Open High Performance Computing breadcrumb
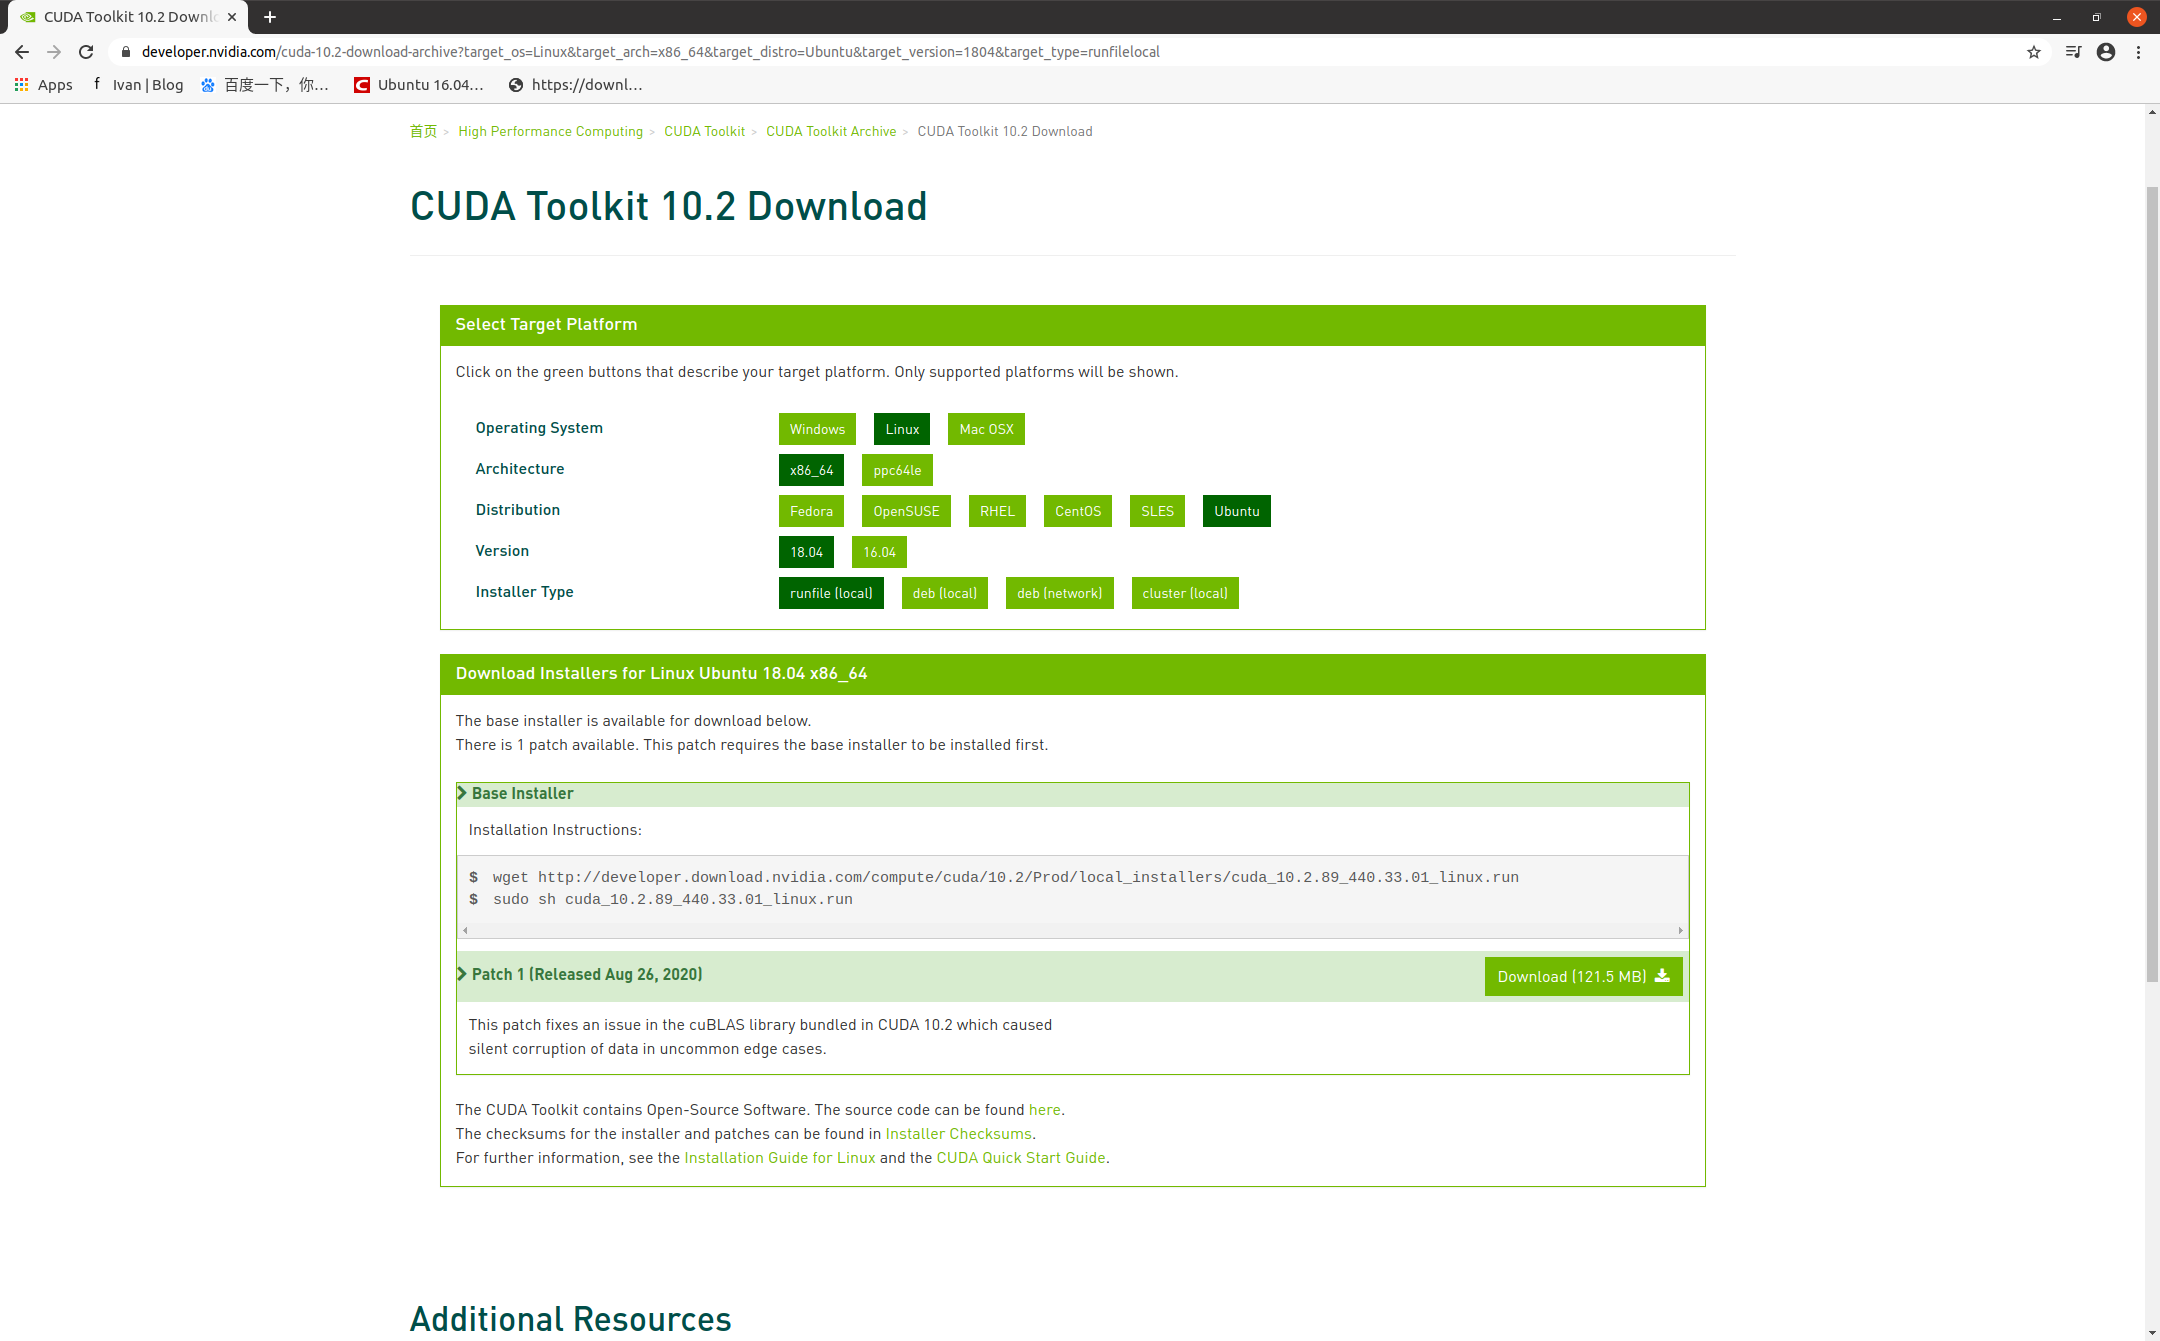The image size is (2160, 1341). point(550,131)
